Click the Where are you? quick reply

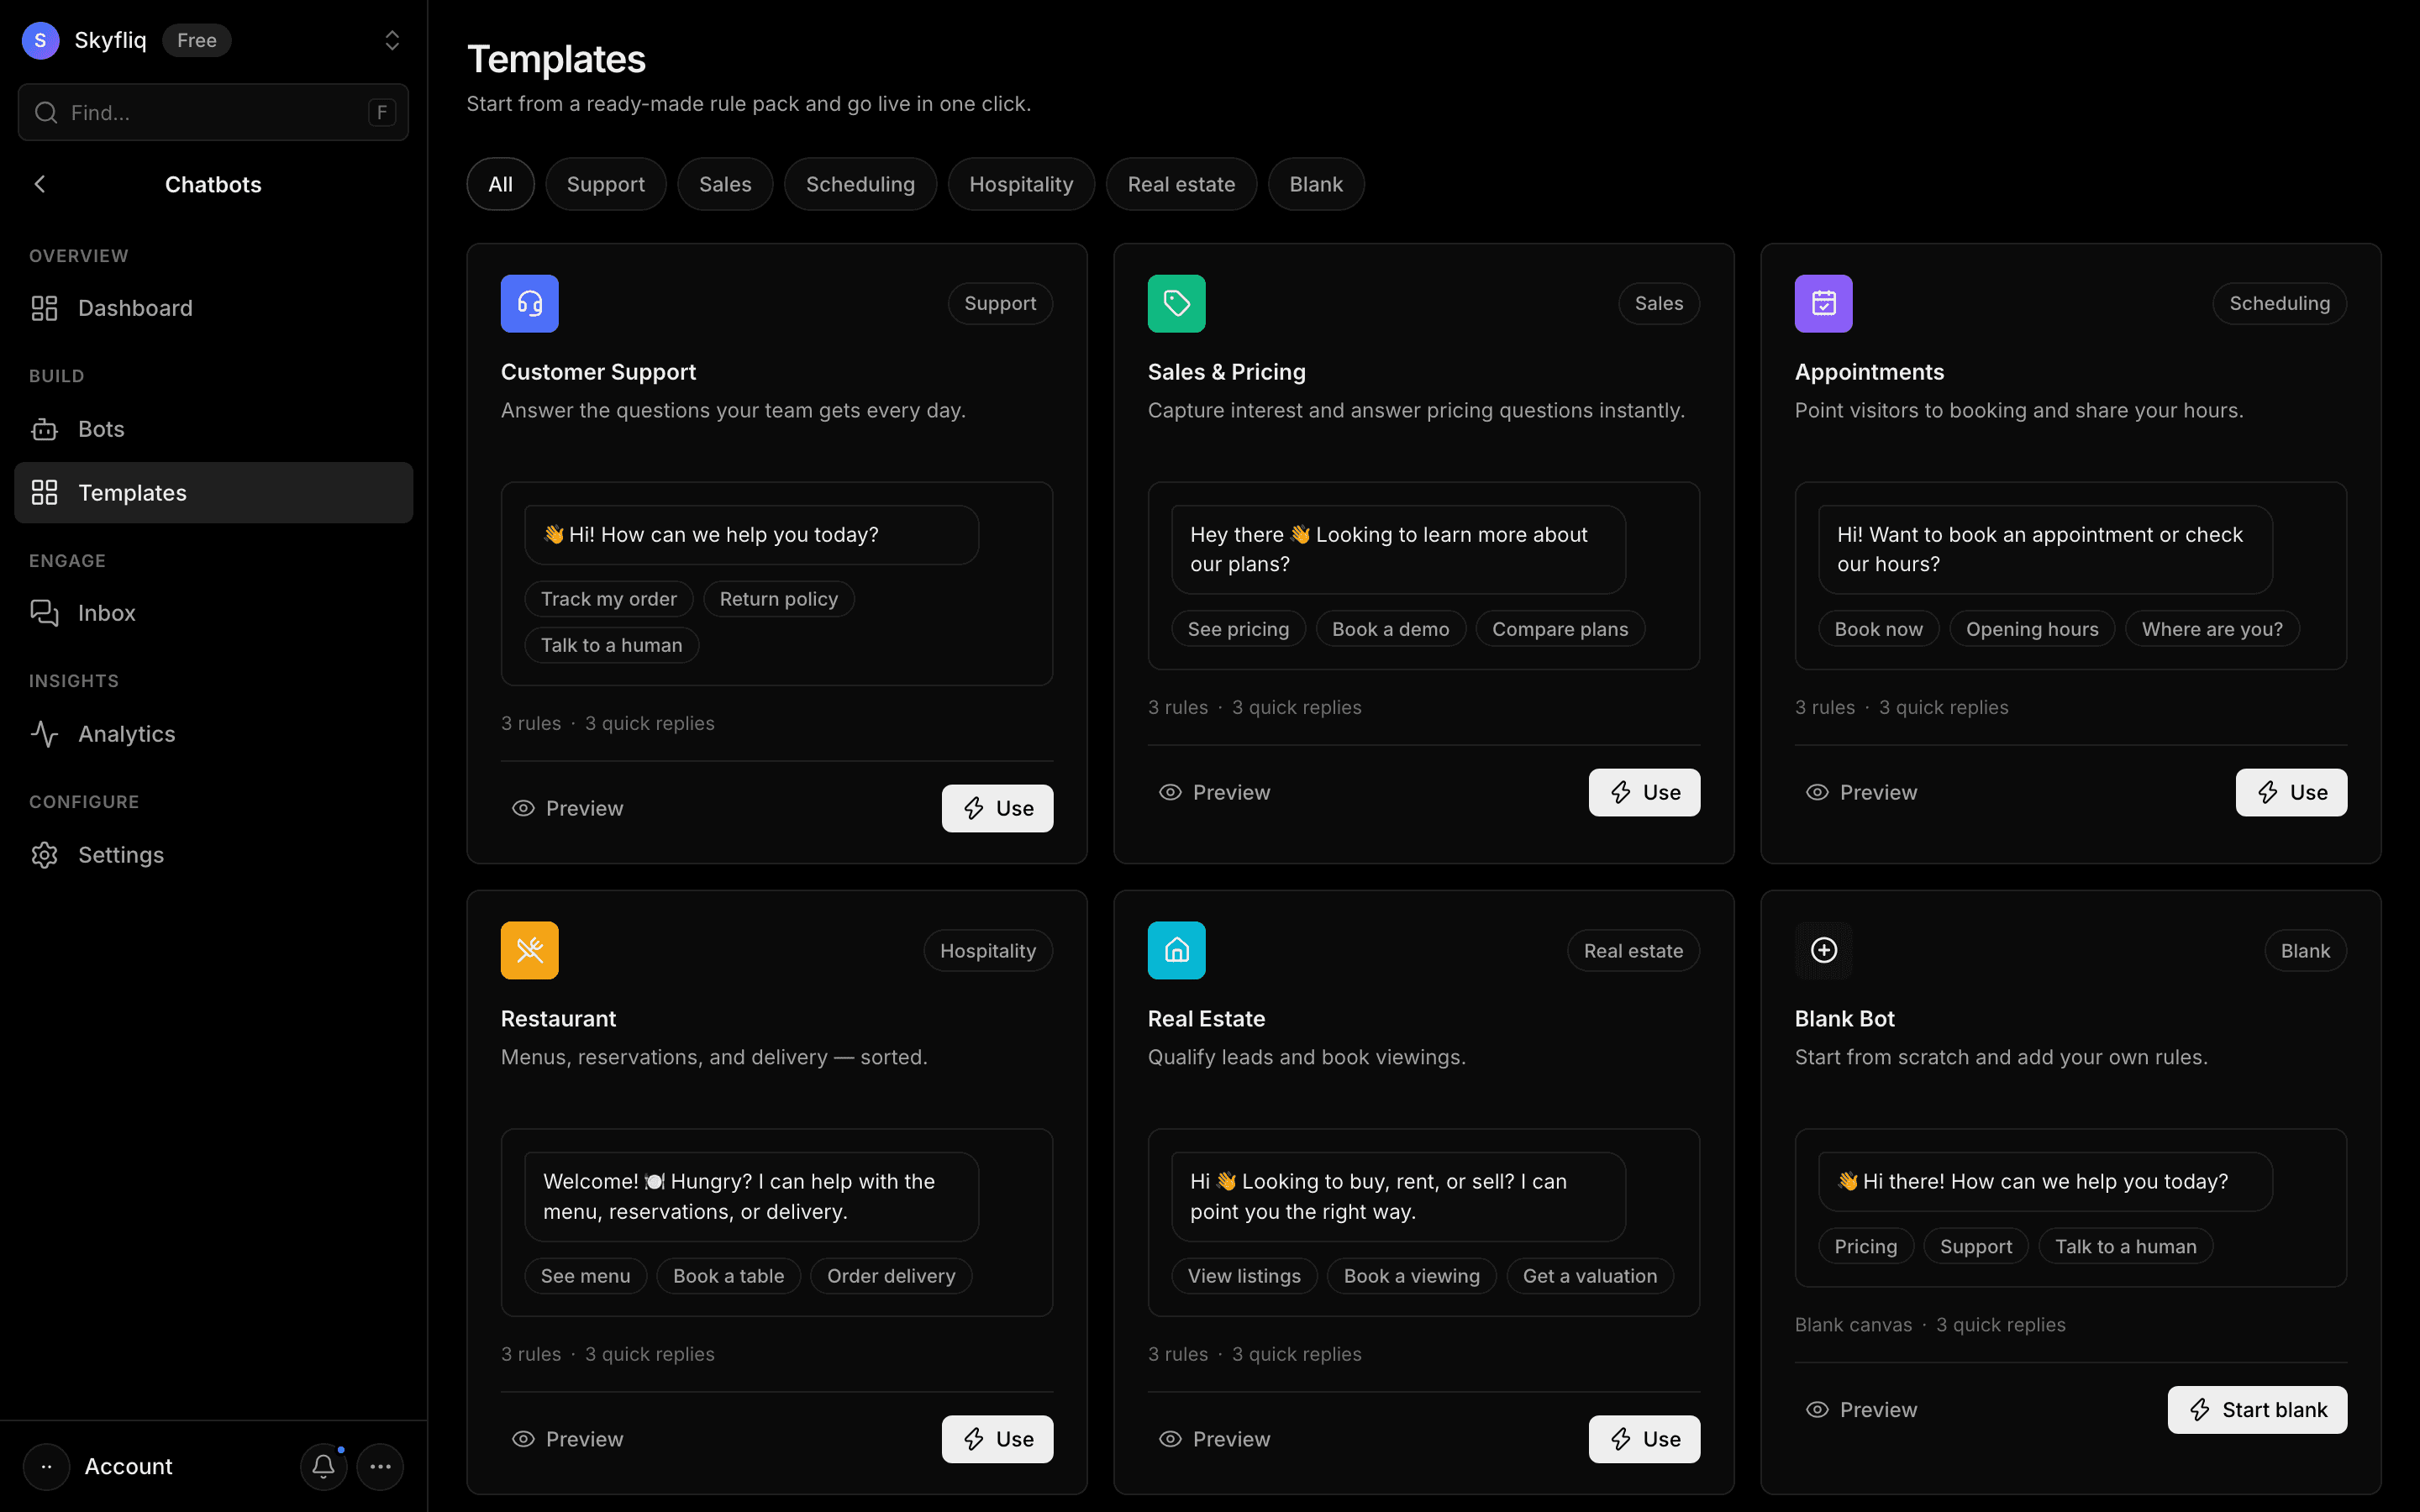click(2212, 629)
